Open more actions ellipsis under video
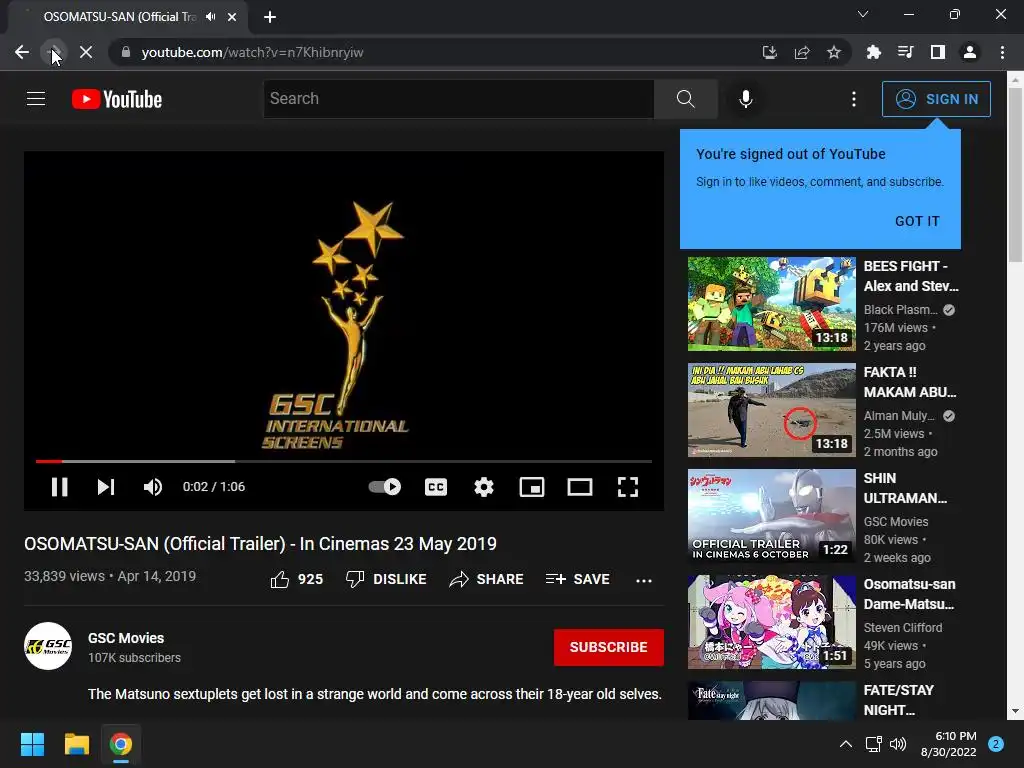 pos(644,580)
